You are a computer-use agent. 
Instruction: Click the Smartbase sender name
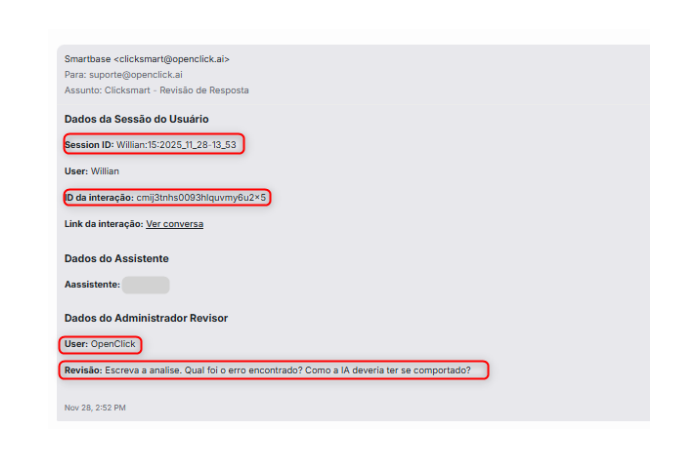coord(87,59)
